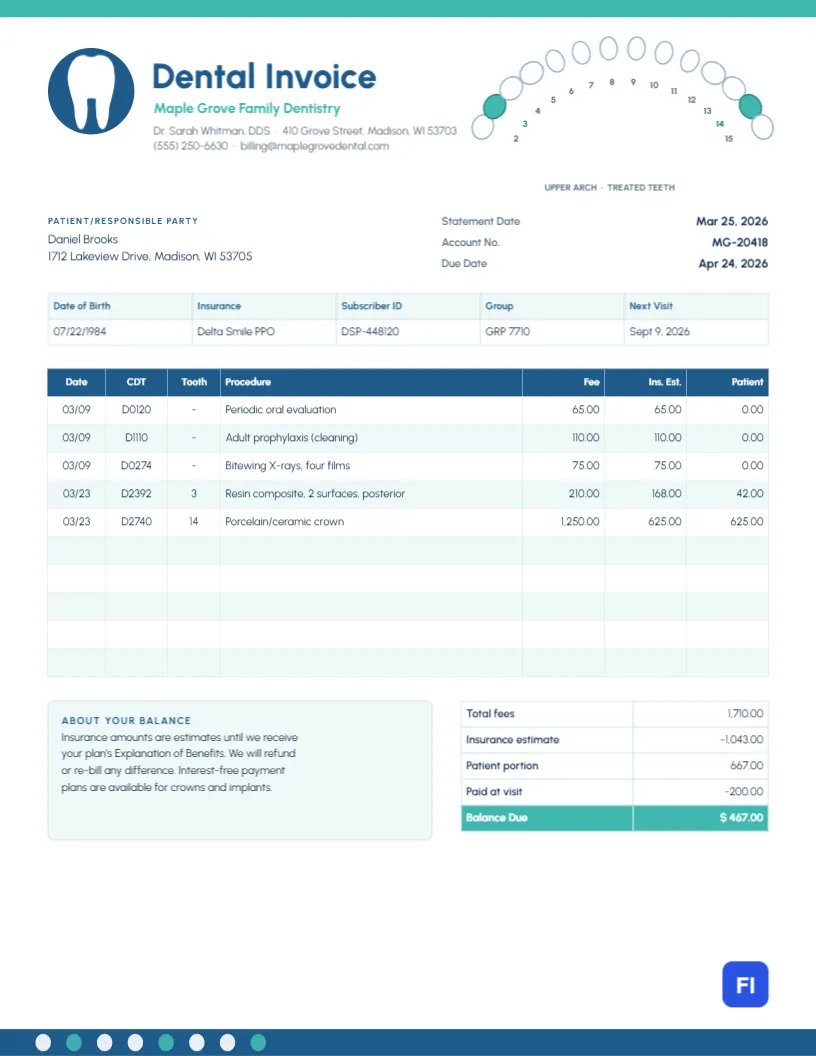Select the patient name Daniel Brooks
This screenshot has width=816, height=1056.
[83, 239]
